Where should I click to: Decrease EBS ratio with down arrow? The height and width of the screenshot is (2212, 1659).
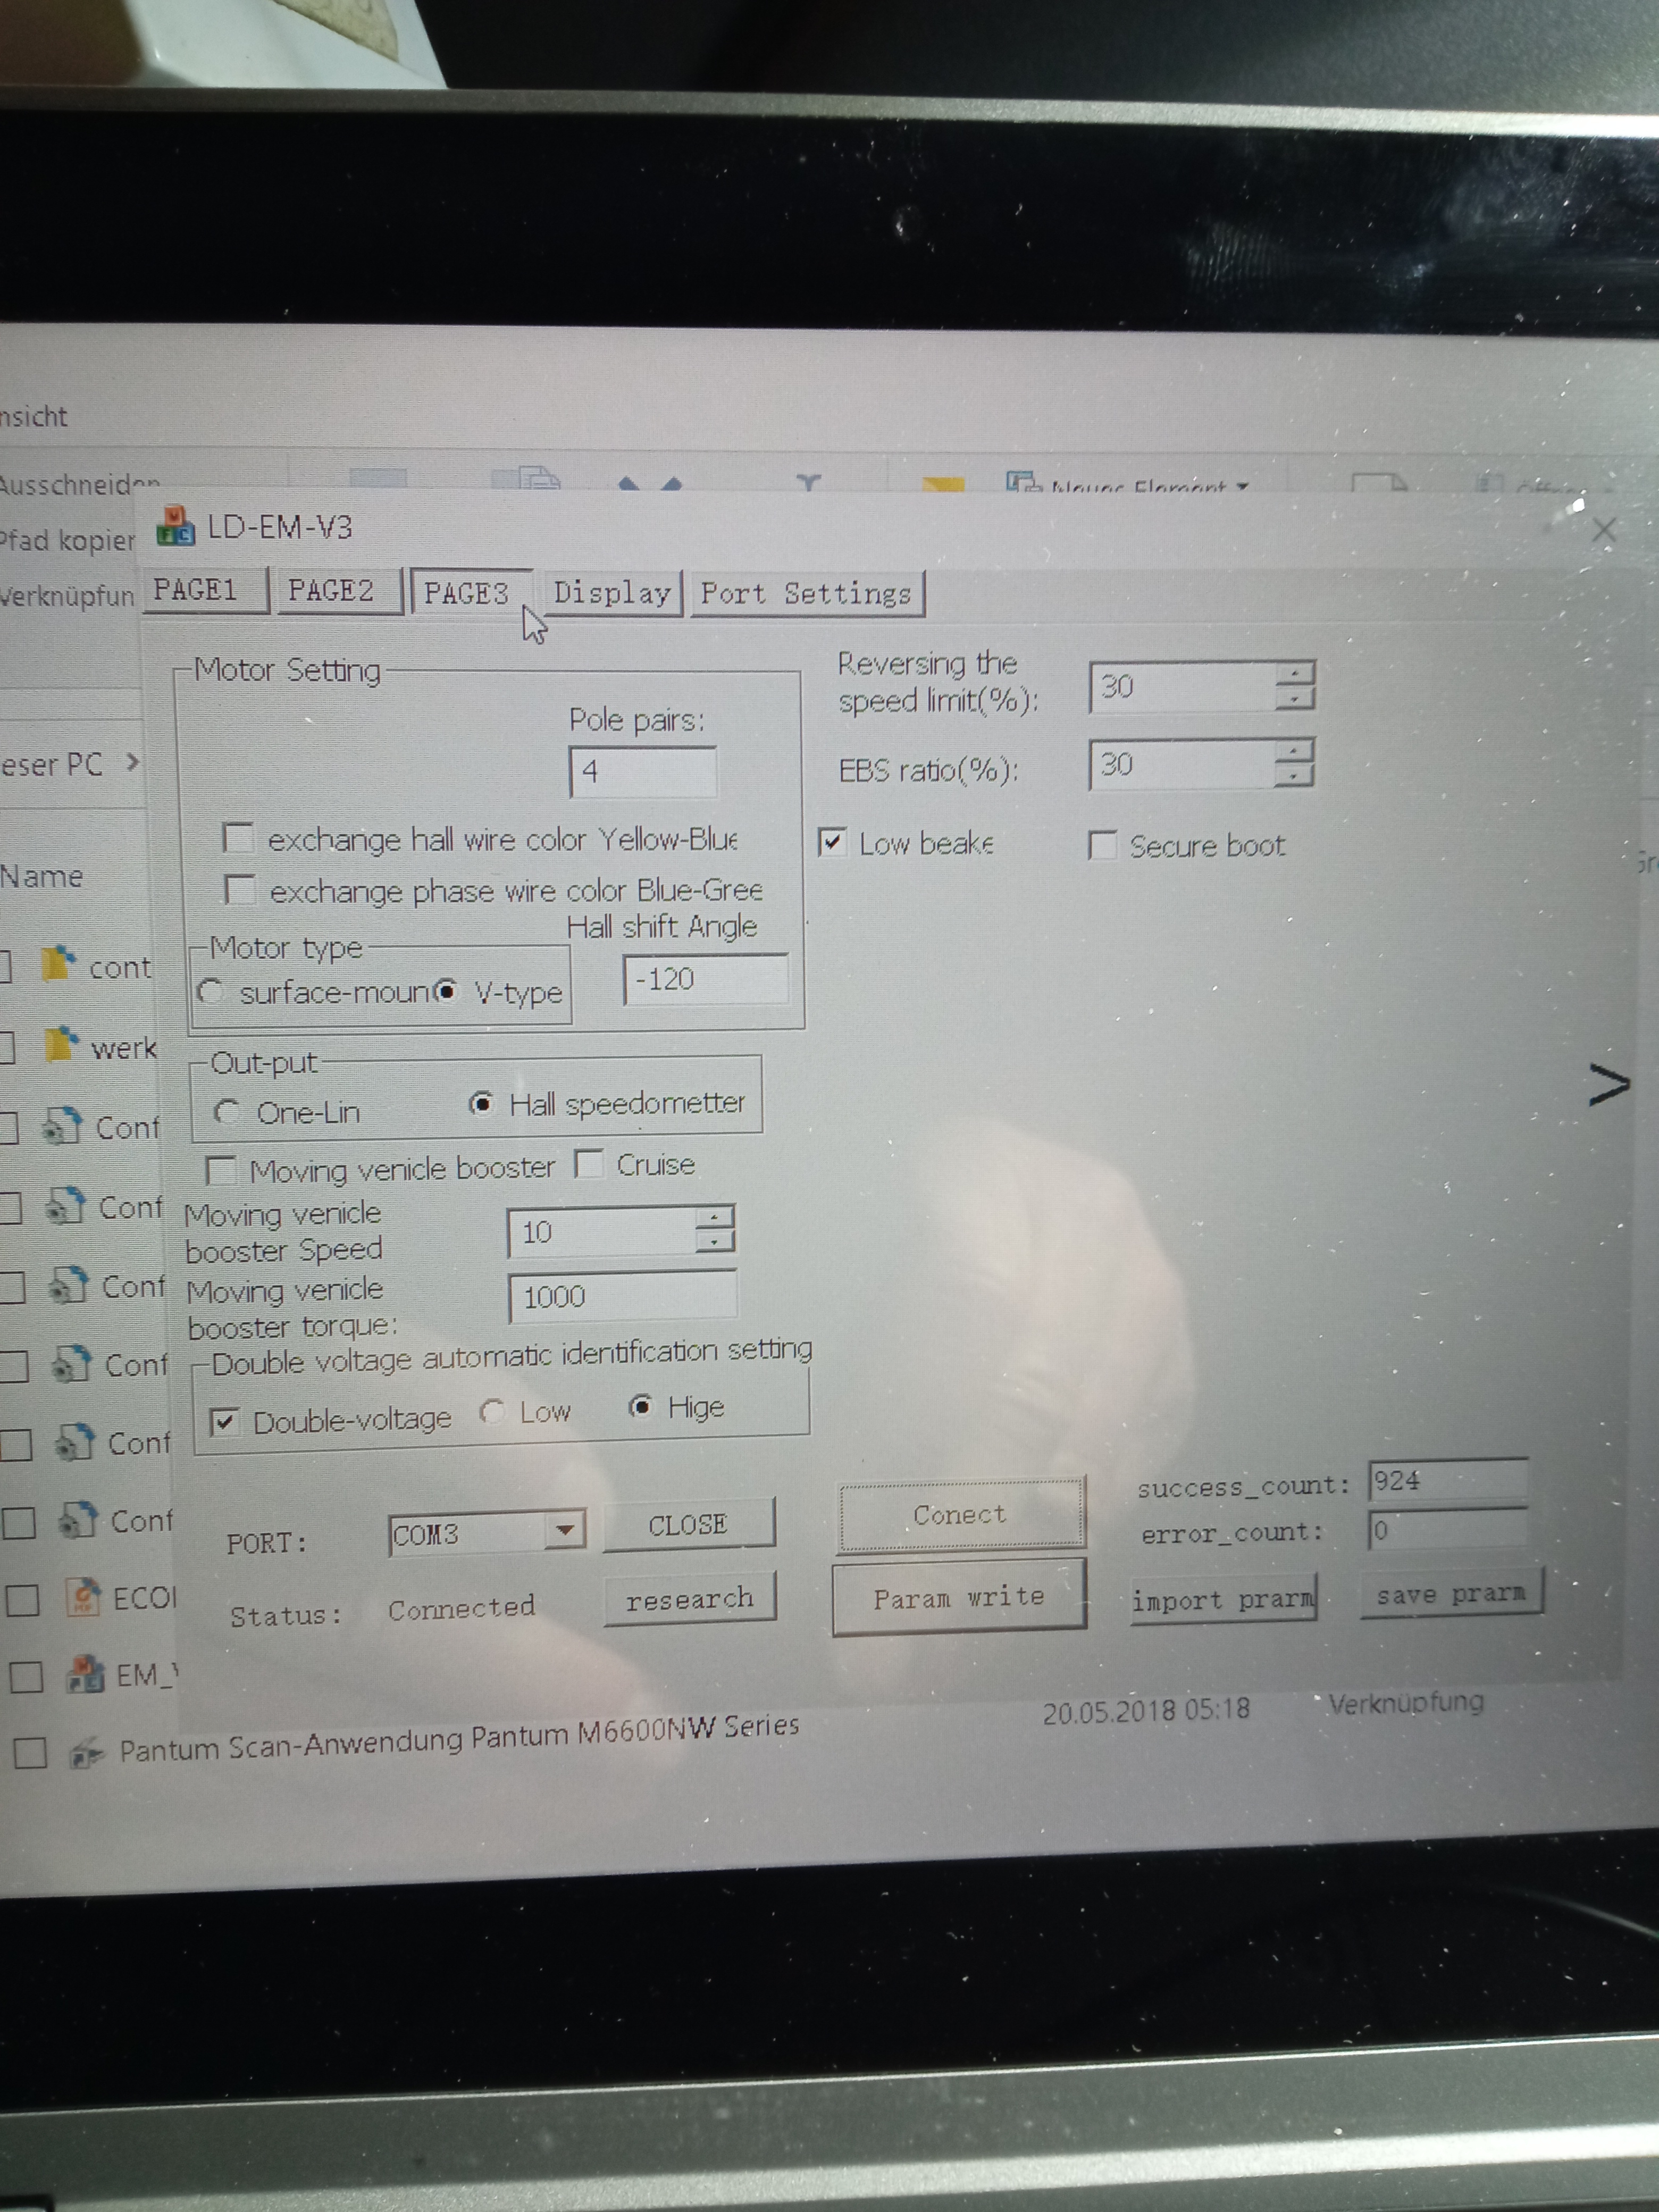(1294, 776)
